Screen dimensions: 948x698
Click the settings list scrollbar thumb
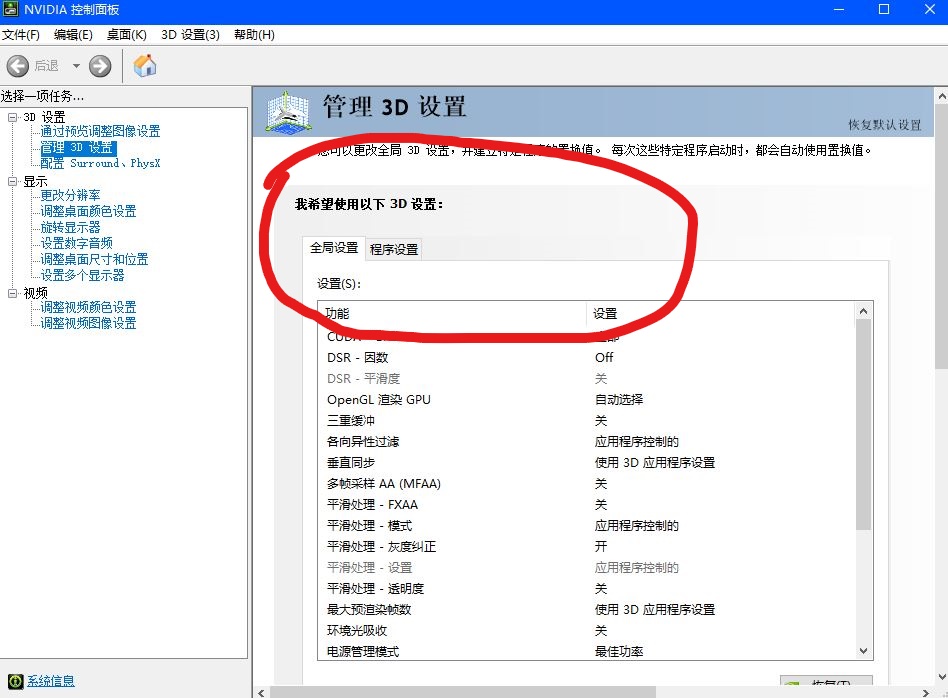coord(863,425)
